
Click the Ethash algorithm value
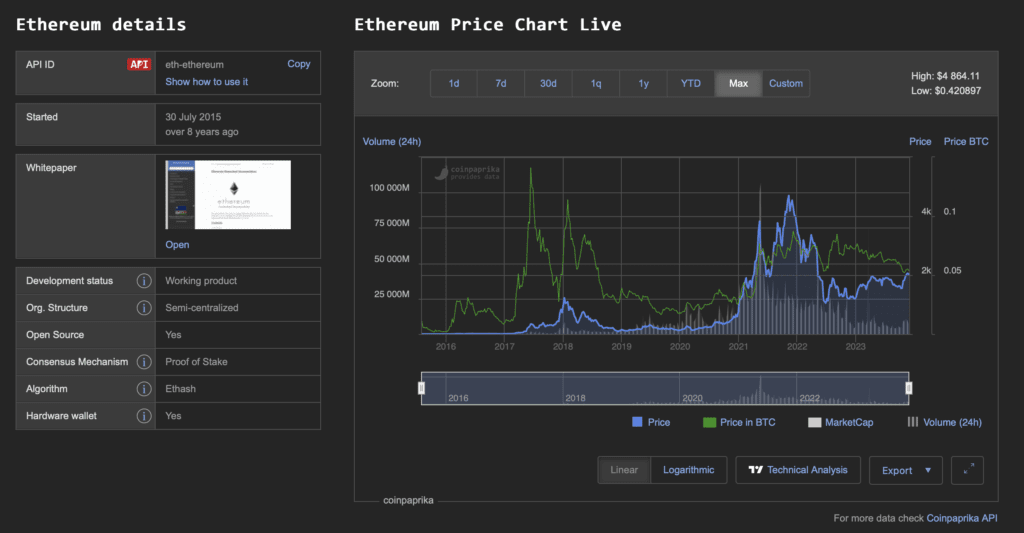point(180,389)
